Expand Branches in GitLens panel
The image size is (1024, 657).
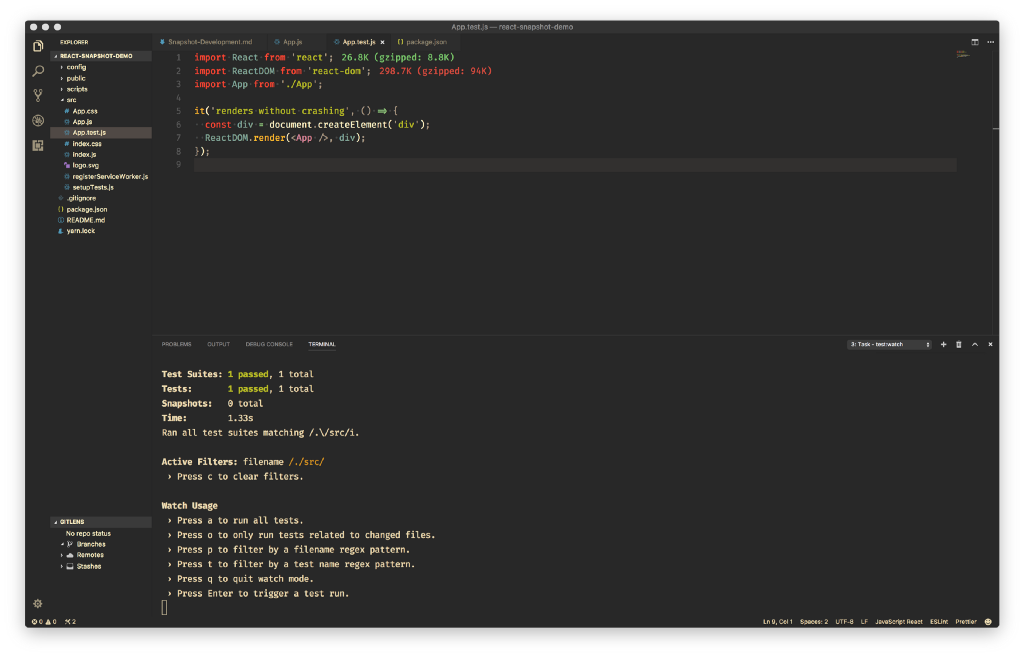[x=90, y=544]
